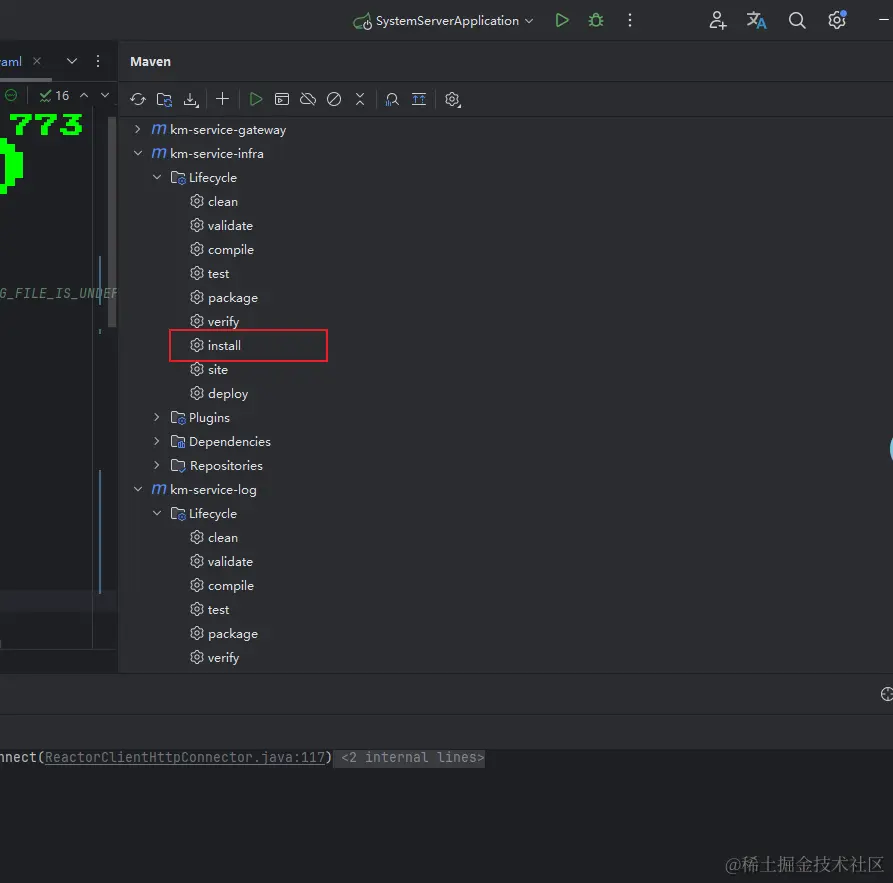Run Maven build from Maven toolbar
The image size is (893, 883).
pos(256,99)
